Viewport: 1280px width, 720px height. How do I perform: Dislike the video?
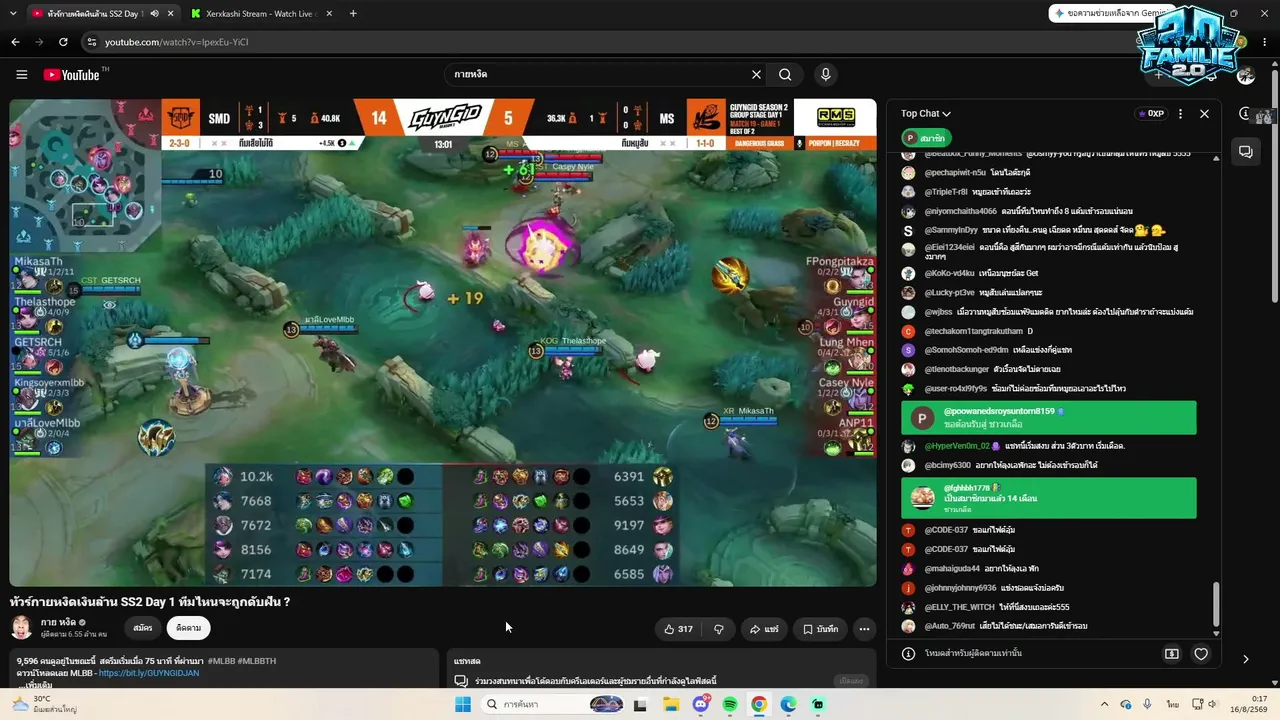[x=718, y=629]
